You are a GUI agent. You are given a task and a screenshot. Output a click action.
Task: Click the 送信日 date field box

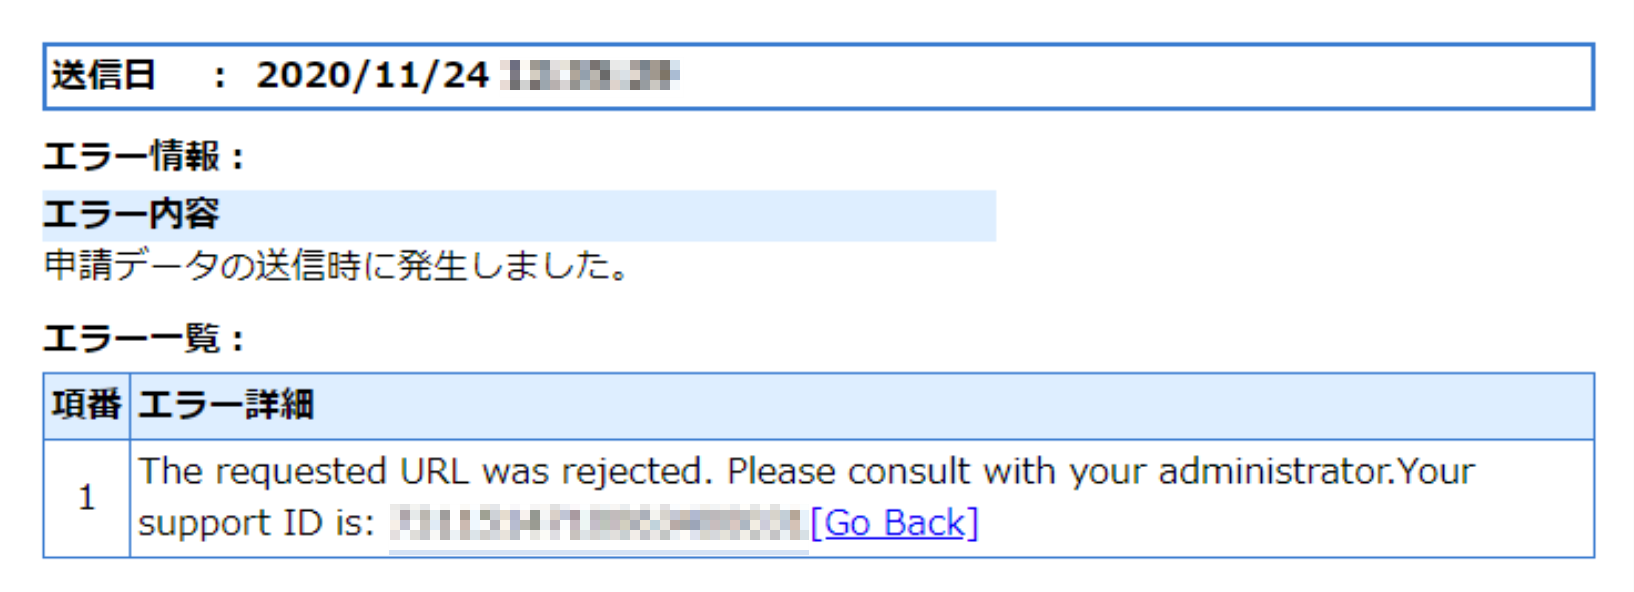pos(818,76)
